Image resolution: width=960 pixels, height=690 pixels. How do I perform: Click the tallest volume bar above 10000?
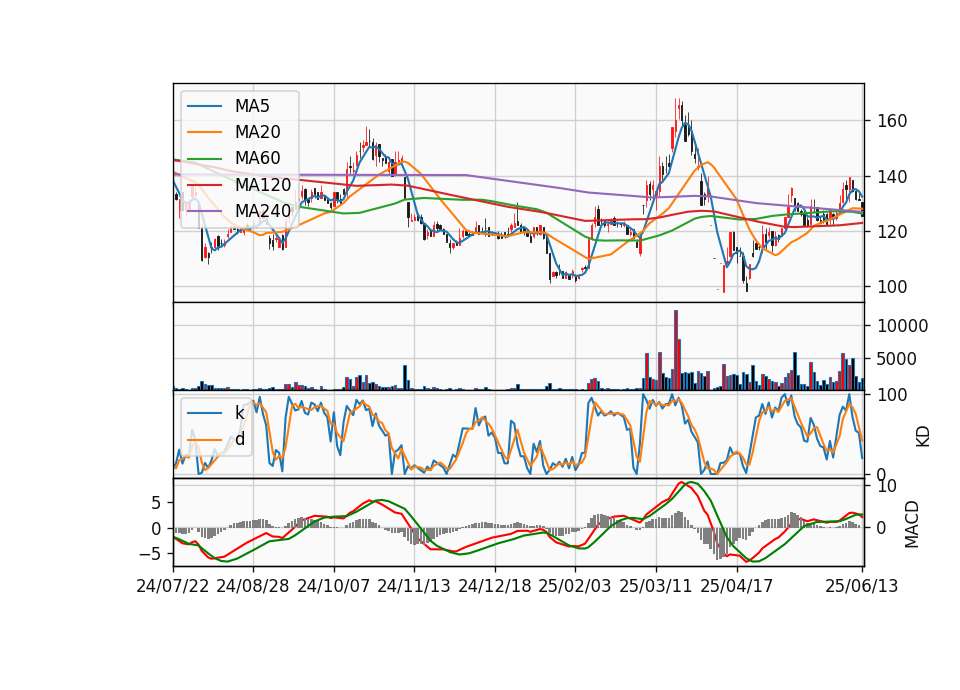(676, 350)
